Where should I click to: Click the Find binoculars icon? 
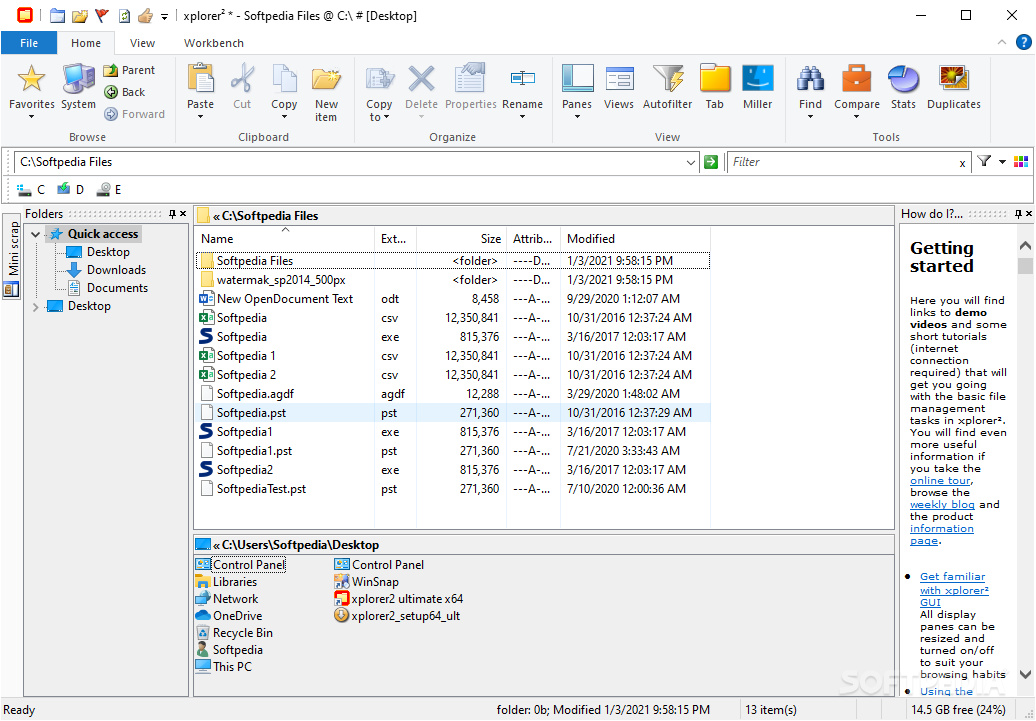810,78
